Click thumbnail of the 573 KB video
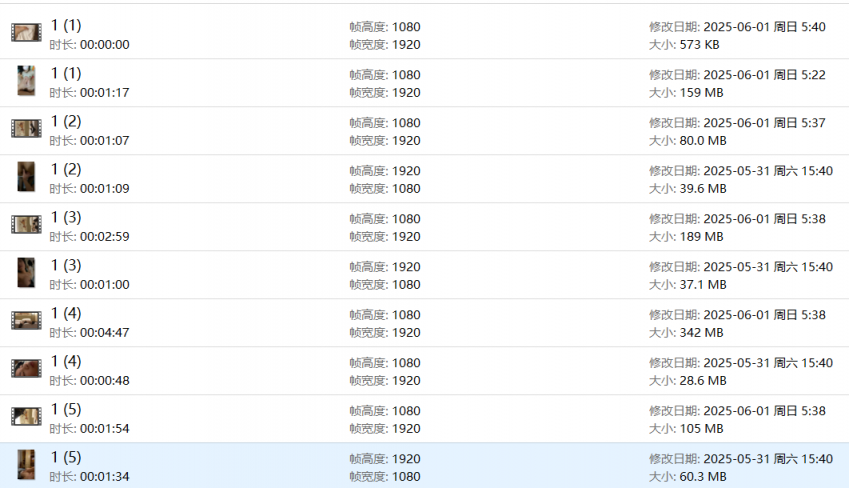849x488 pixels. tap(26, 33)
